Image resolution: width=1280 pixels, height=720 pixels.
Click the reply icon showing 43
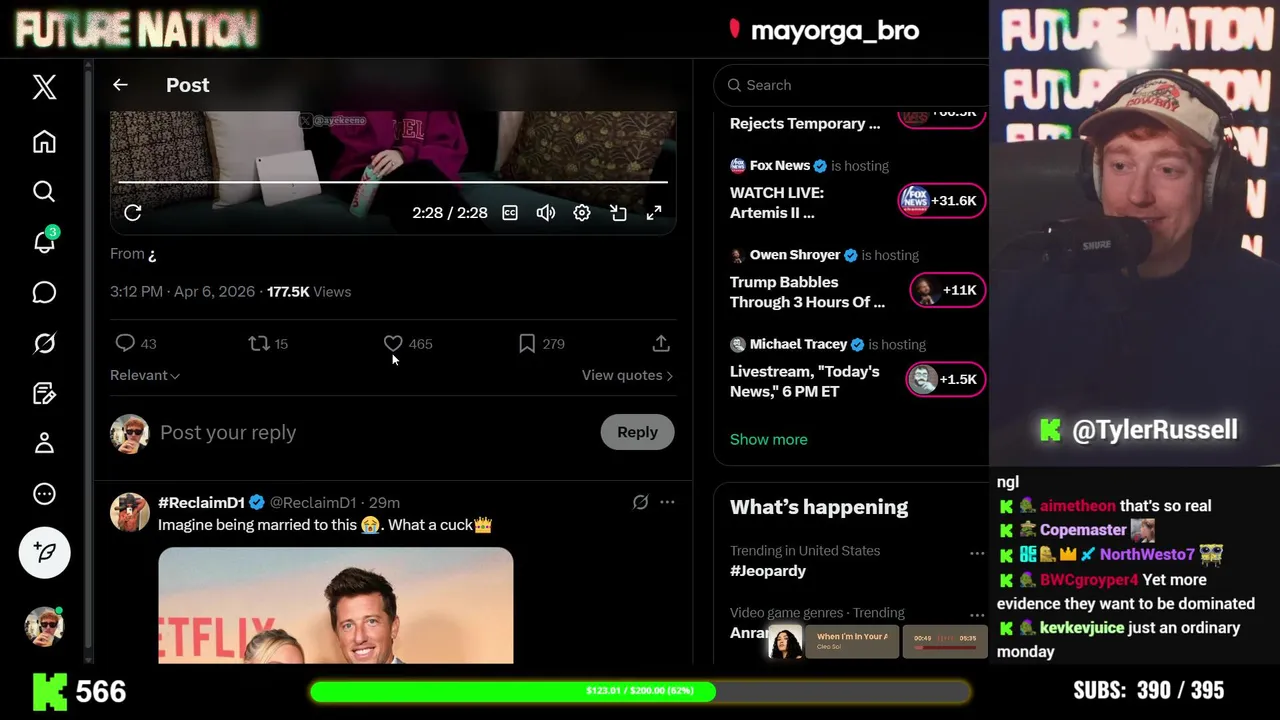(x=125, y=343)
